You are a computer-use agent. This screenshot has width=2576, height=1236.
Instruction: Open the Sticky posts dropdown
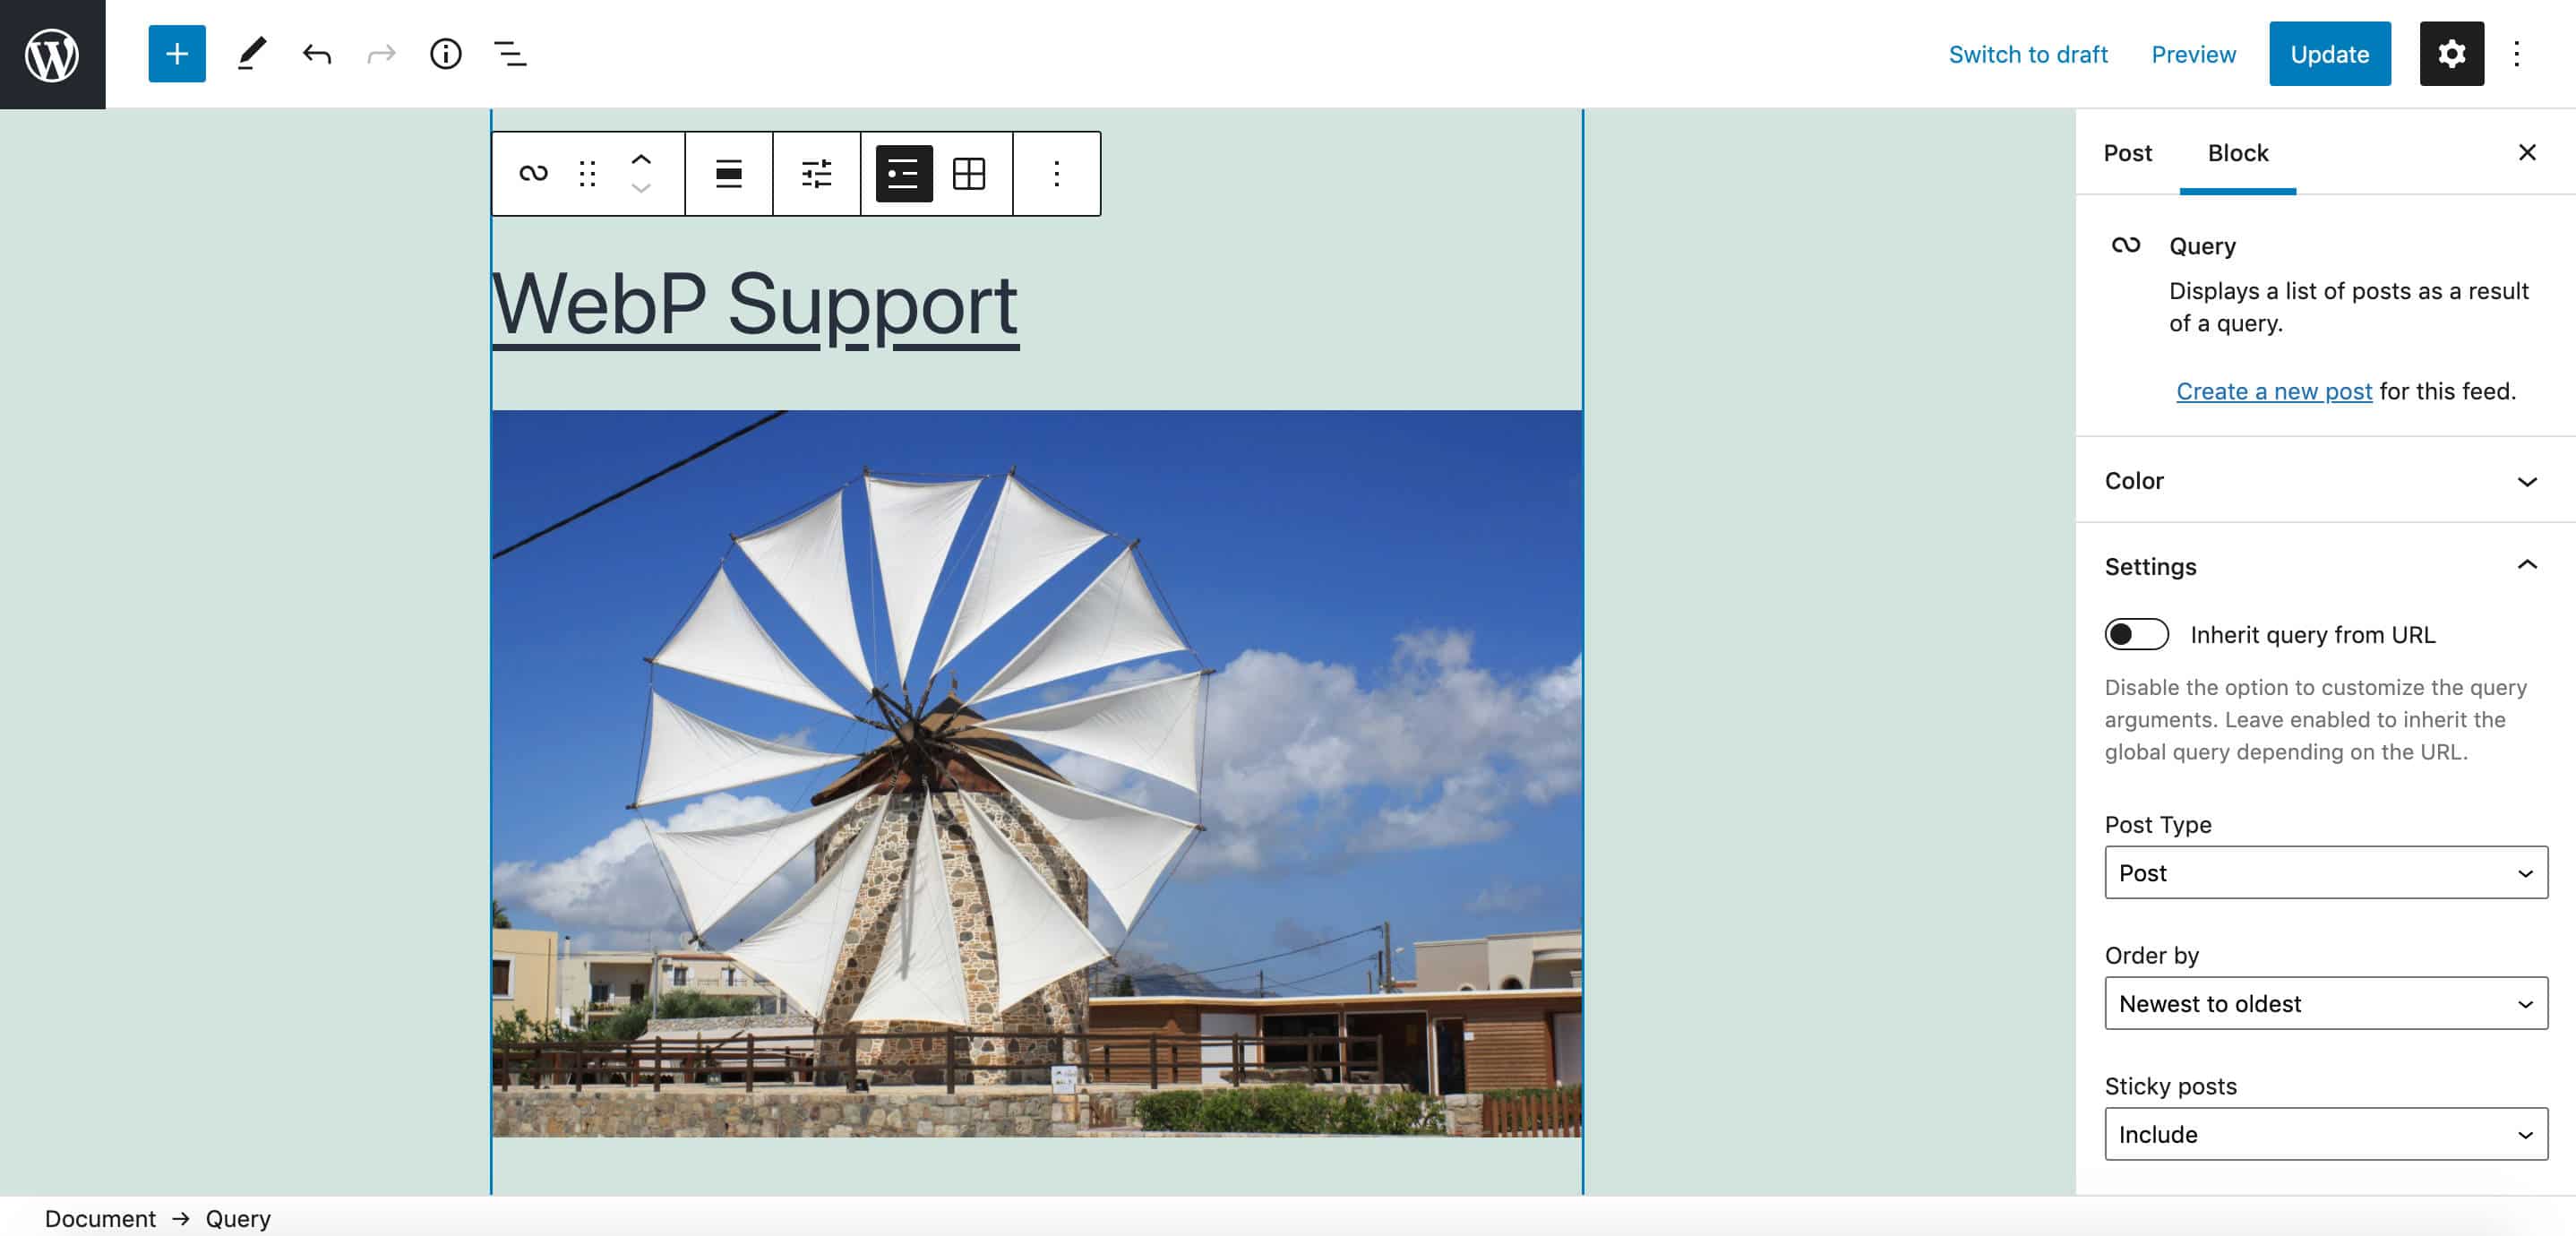pos(2323,1132)
